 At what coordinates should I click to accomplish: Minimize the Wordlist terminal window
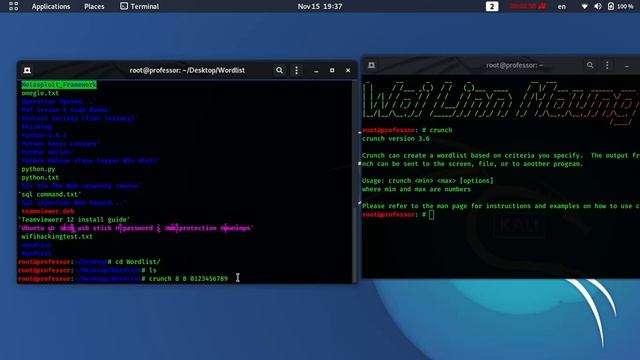[x=316, y=71]
